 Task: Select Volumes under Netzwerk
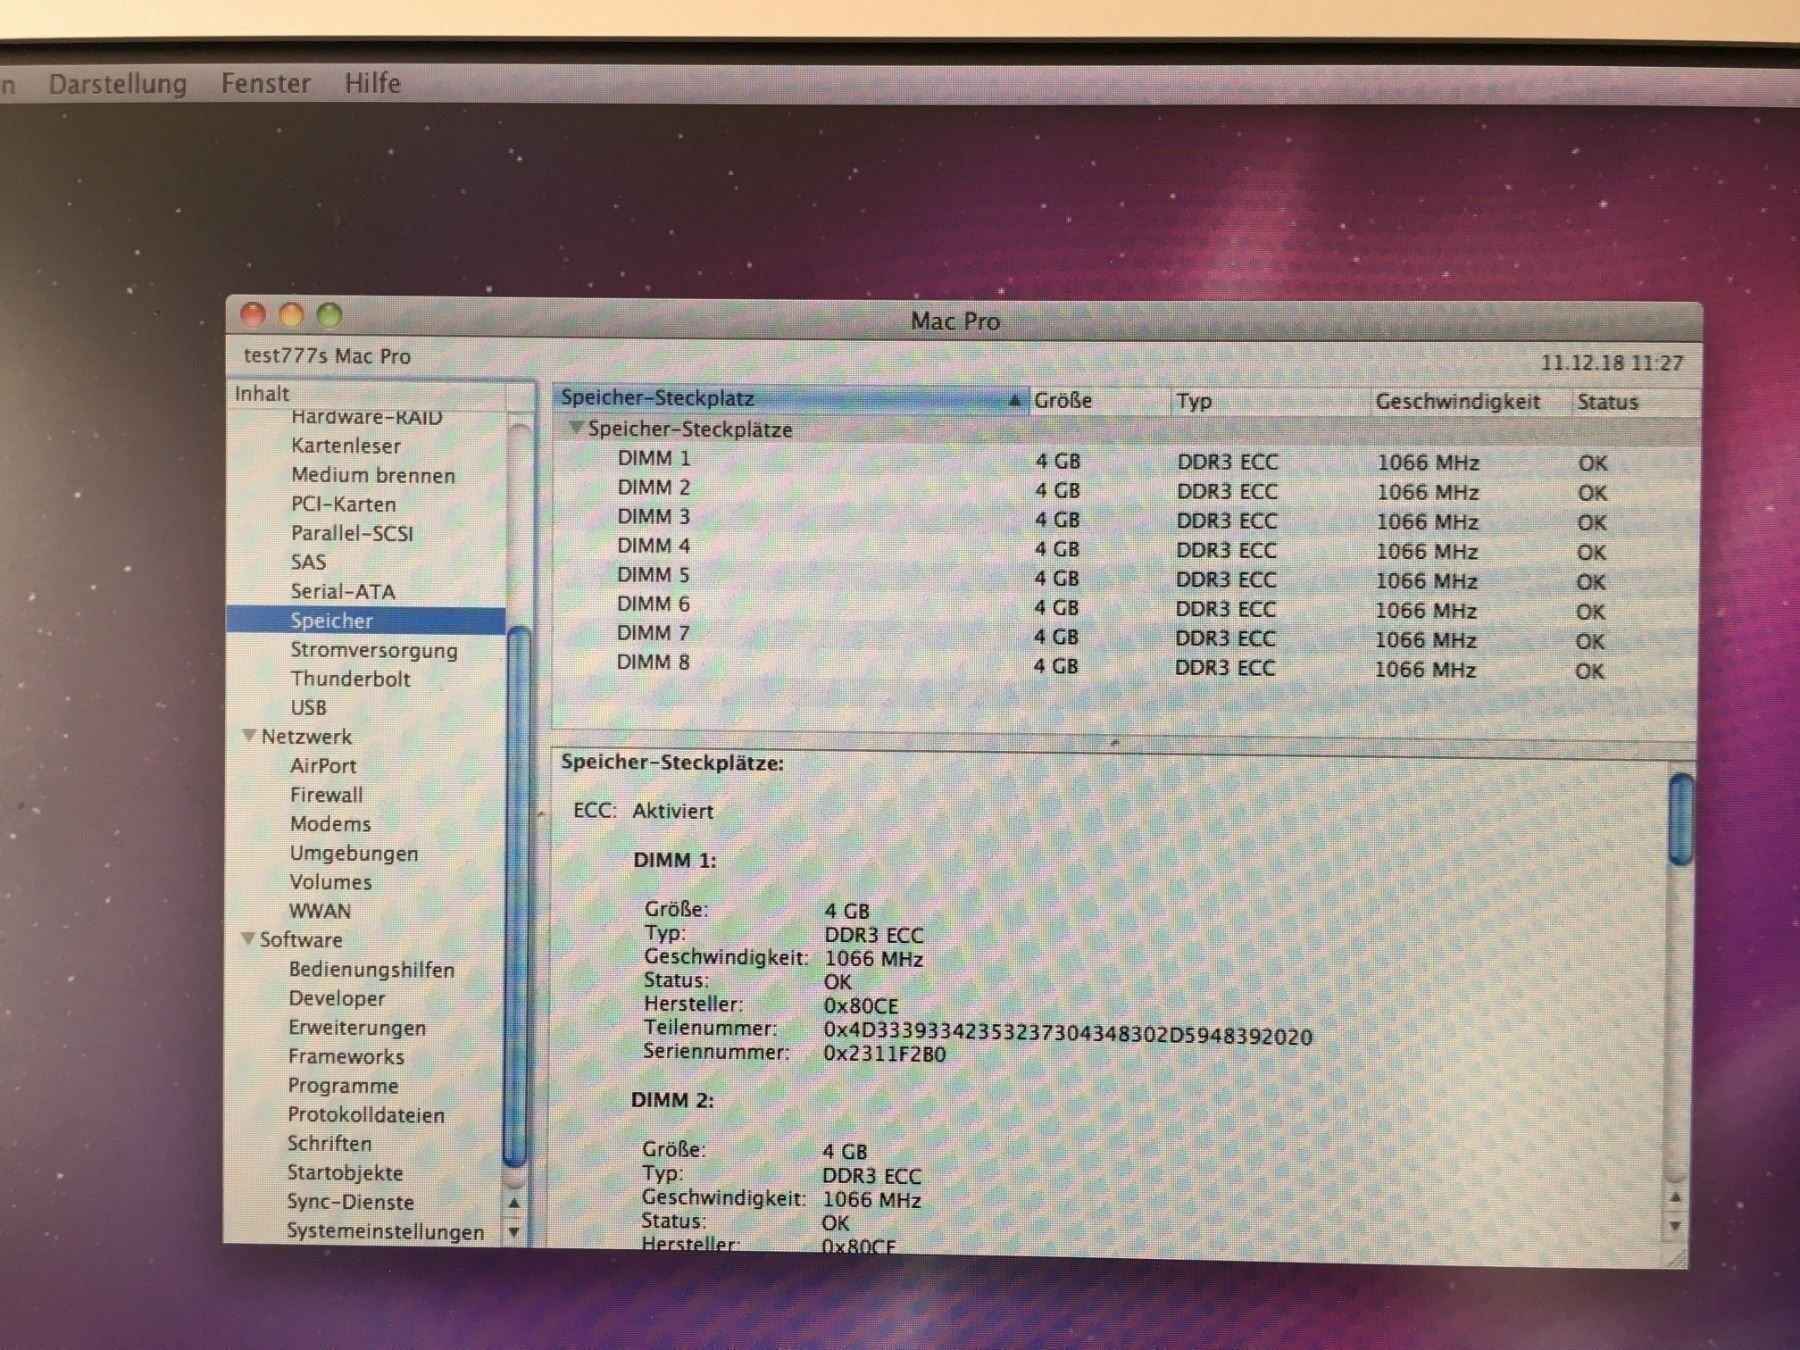click(330, 881)
